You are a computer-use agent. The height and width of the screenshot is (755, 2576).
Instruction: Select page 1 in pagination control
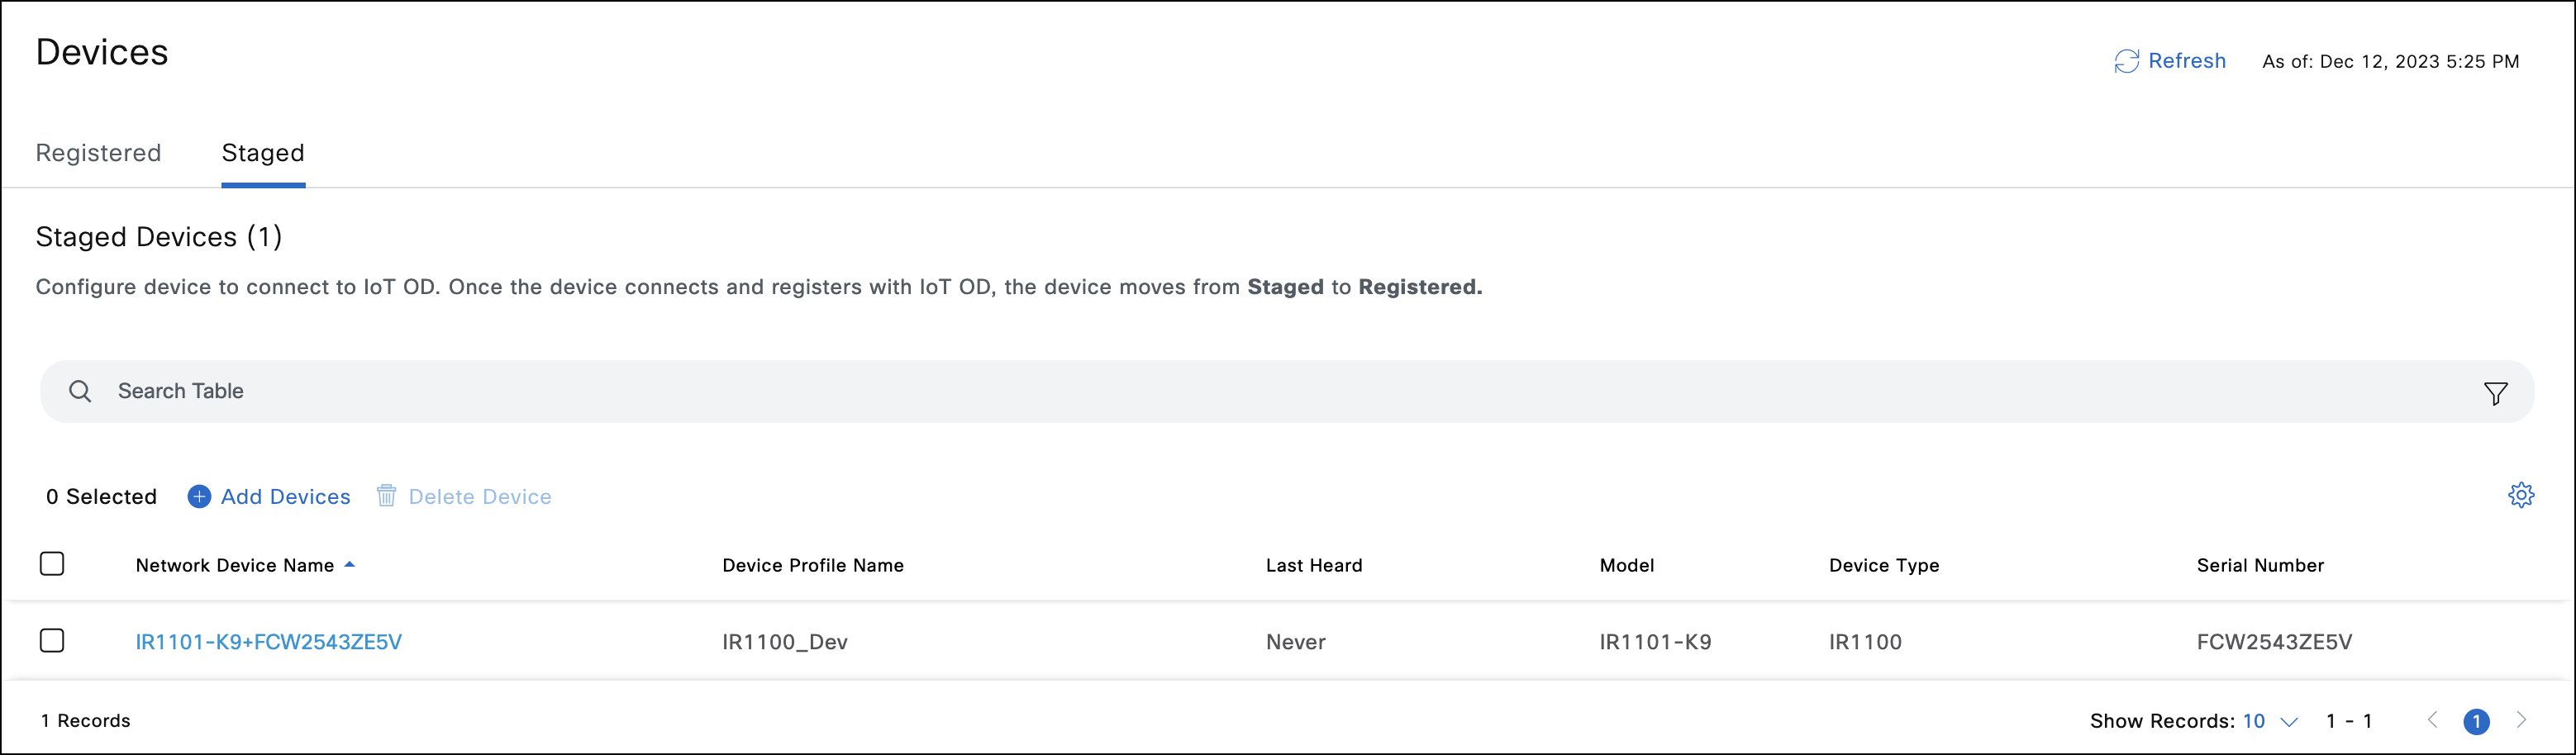pyautogui.click(x=2477, y=720)
